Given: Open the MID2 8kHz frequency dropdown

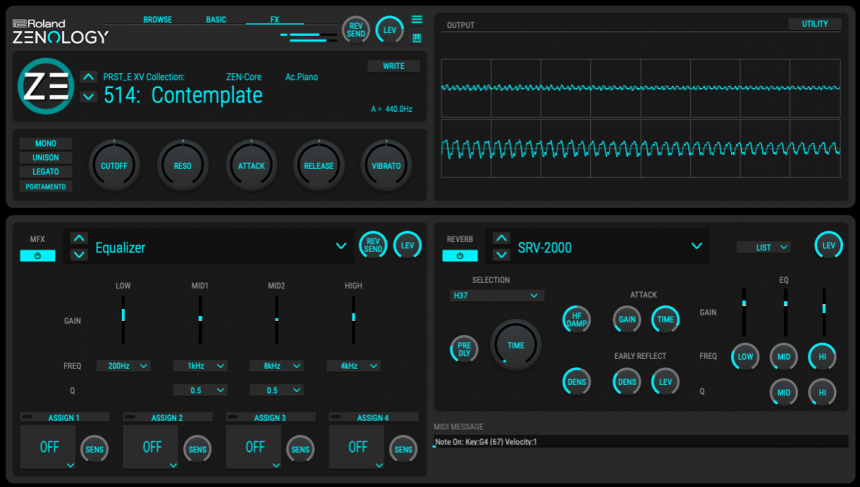Looking at the screenshot, I should 276,366.
